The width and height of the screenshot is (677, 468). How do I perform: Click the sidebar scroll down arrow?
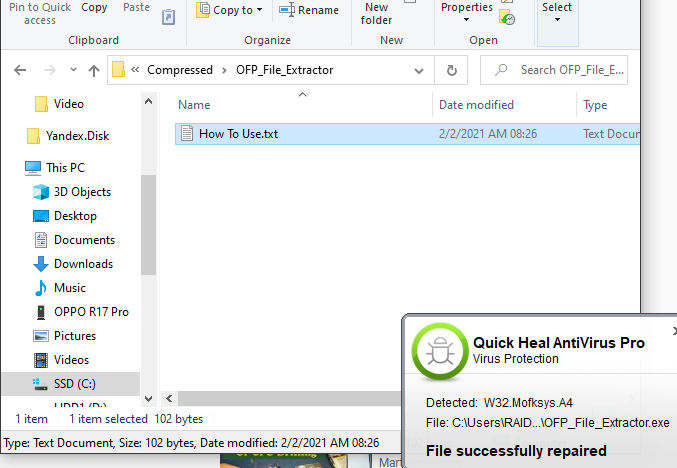[149, 399]
